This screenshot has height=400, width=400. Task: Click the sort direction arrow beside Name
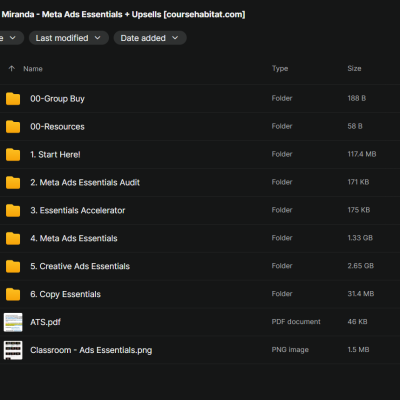(12, 69)
